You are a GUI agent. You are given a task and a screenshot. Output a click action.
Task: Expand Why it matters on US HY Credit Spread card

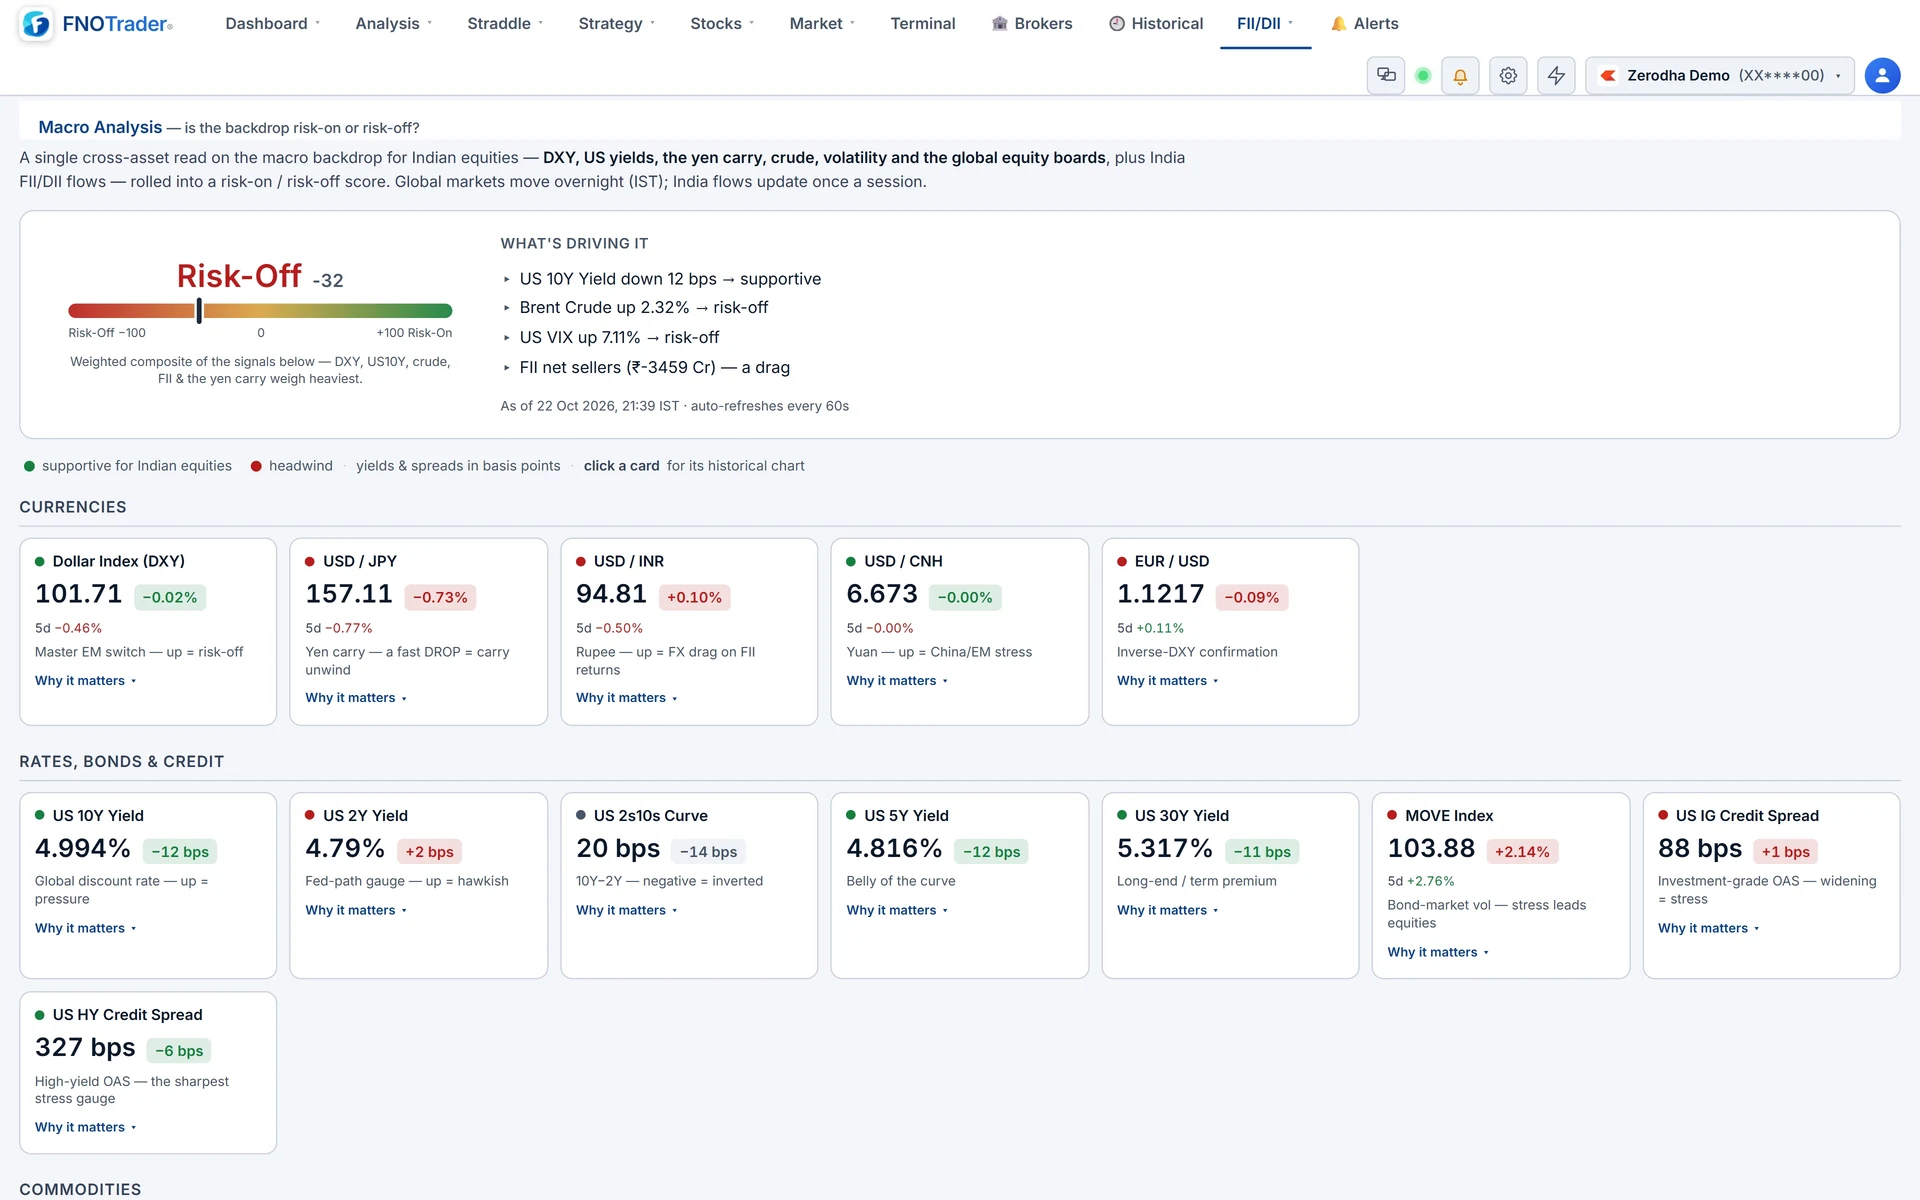[x=85, y=1128]
